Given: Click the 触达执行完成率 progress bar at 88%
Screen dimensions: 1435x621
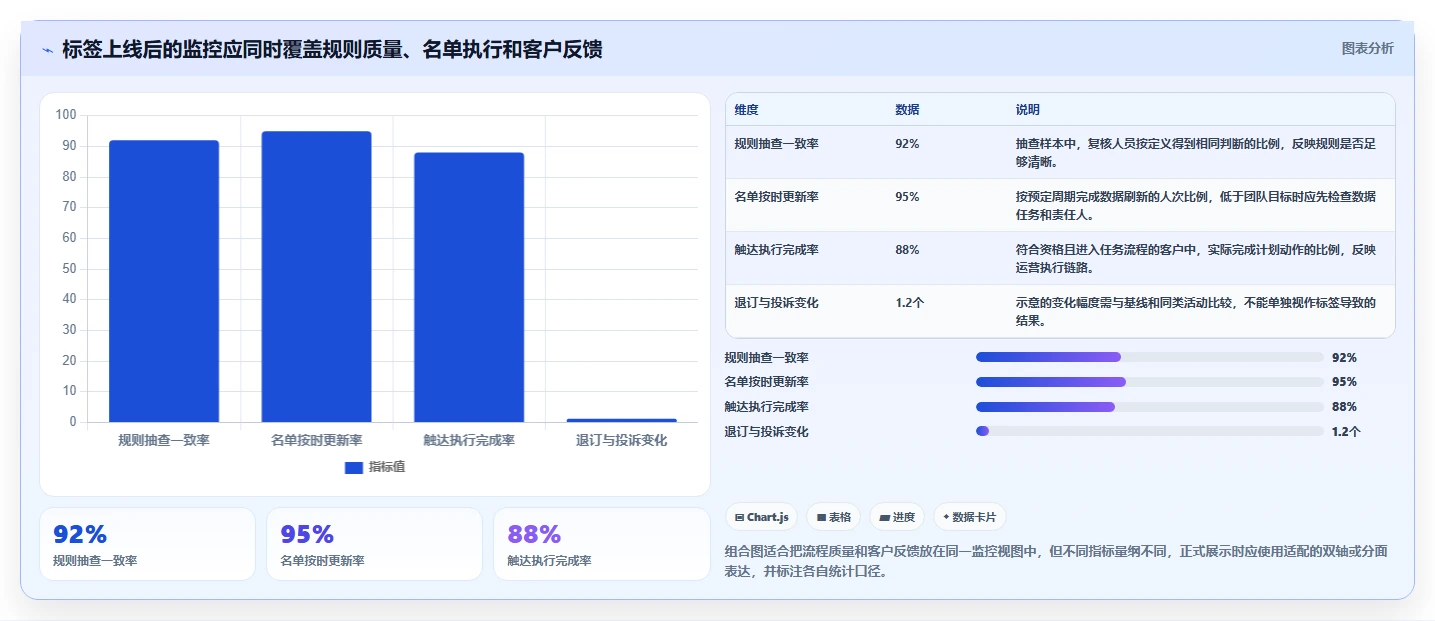Looking at the screenshot, I should [1150, 407].
